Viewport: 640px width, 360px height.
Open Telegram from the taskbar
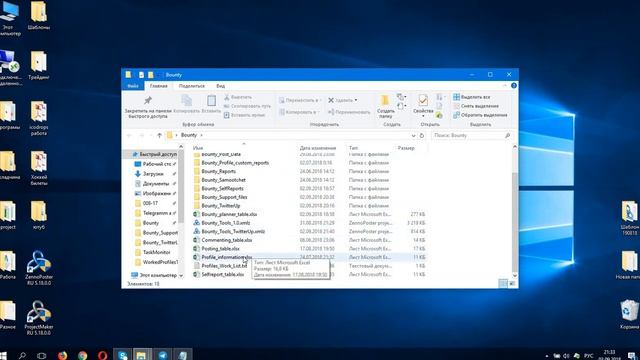162,355
